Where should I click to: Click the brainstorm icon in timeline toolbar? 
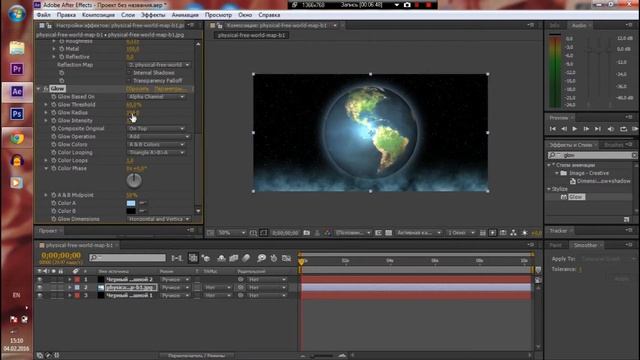tap(262, 258)
